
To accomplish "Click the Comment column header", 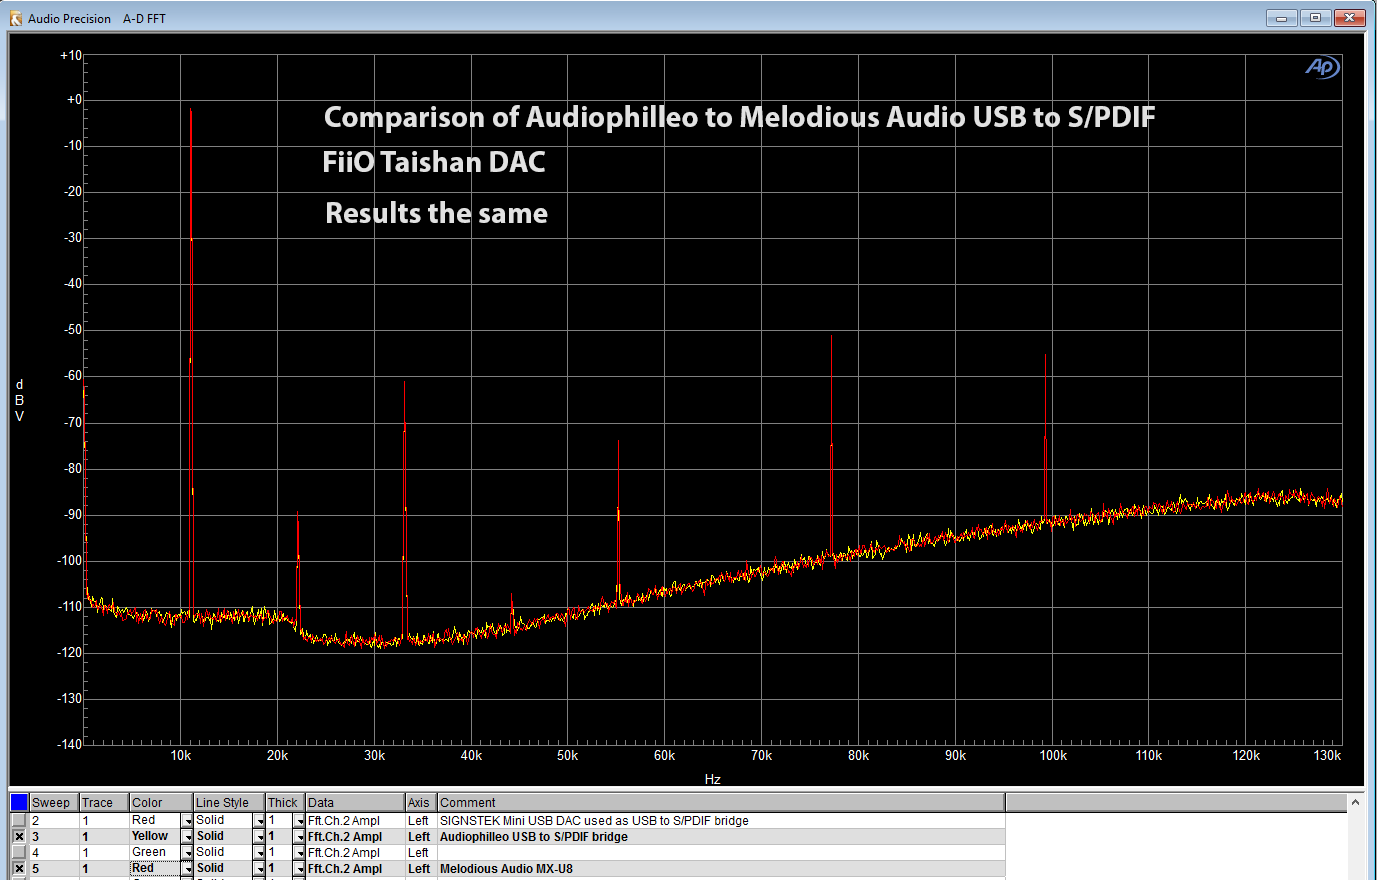I will click(721, 802).
